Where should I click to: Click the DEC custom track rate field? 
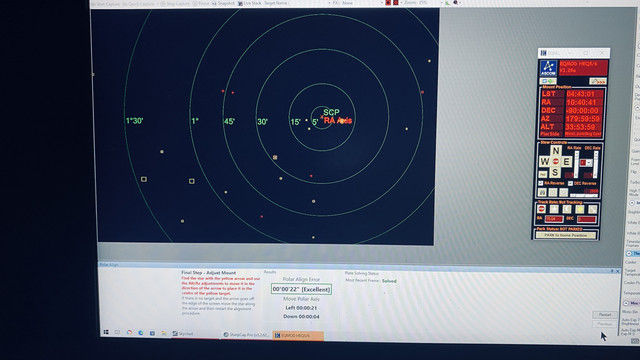tap(587, 219)
